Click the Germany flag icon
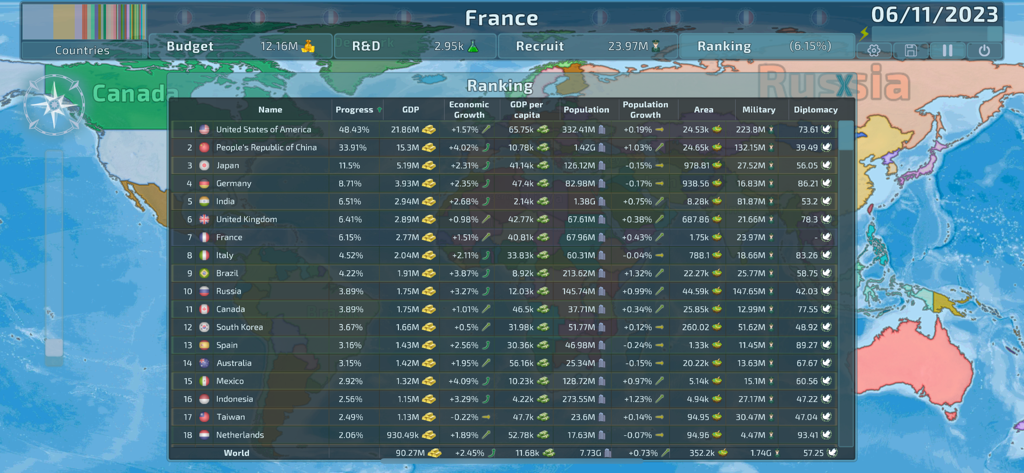 [x=204, y=184]
